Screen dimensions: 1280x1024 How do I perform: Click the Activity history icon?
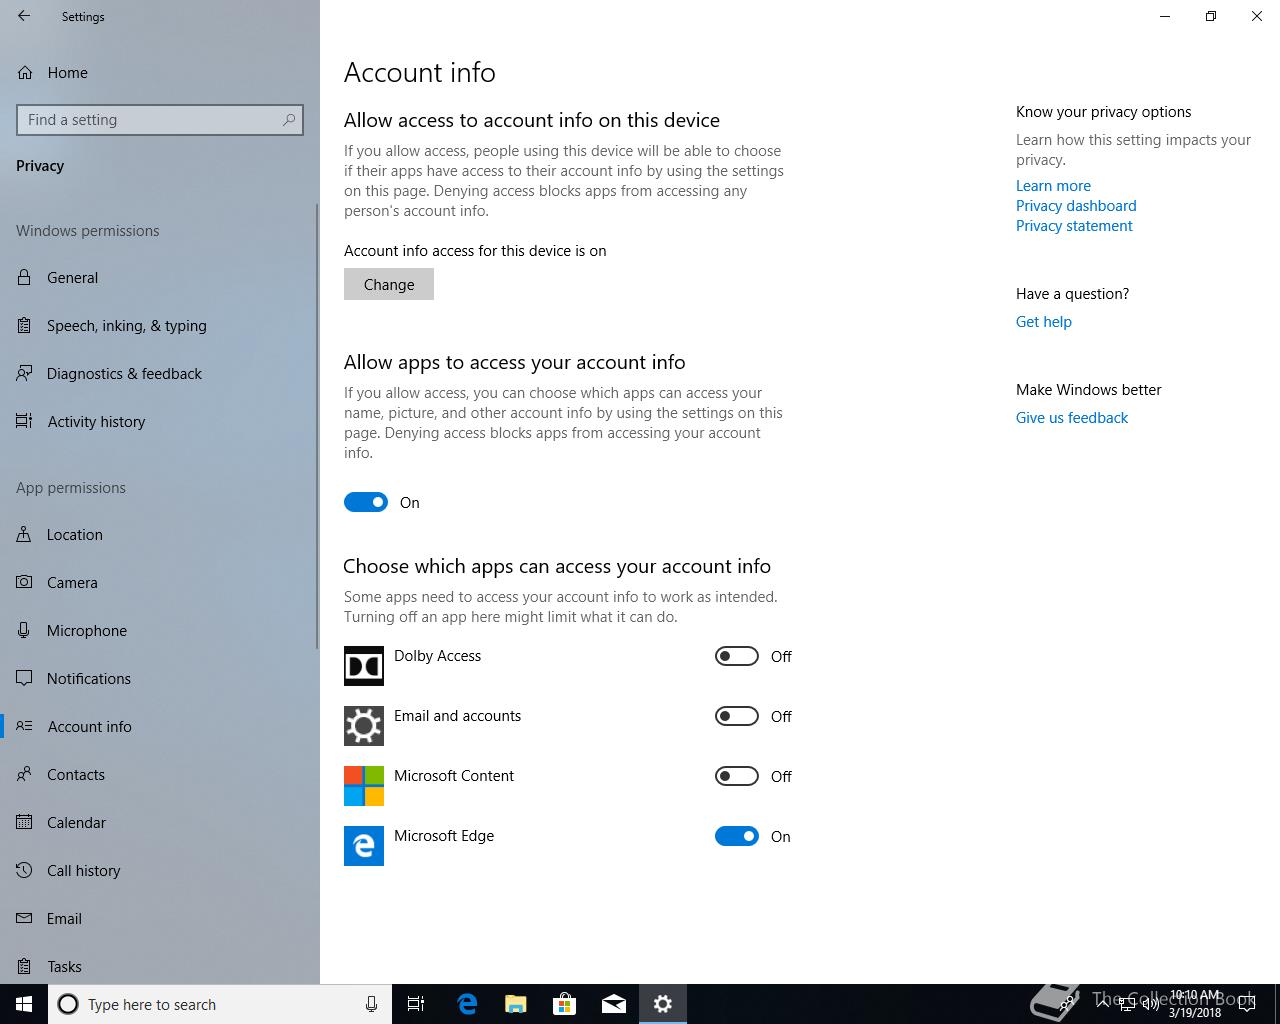(24, 421)
